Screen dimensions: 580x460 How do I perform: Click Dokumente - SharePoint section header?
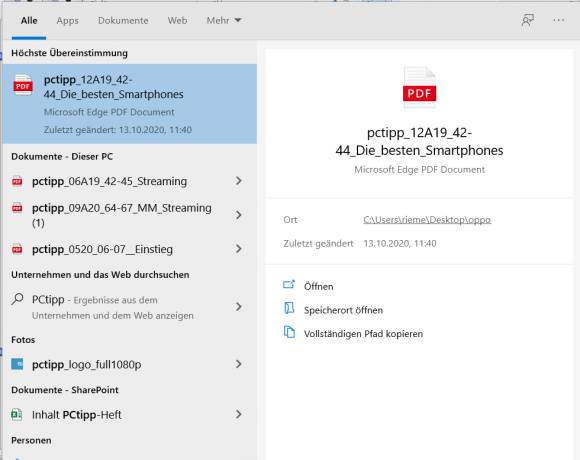(x=65, y=390)
